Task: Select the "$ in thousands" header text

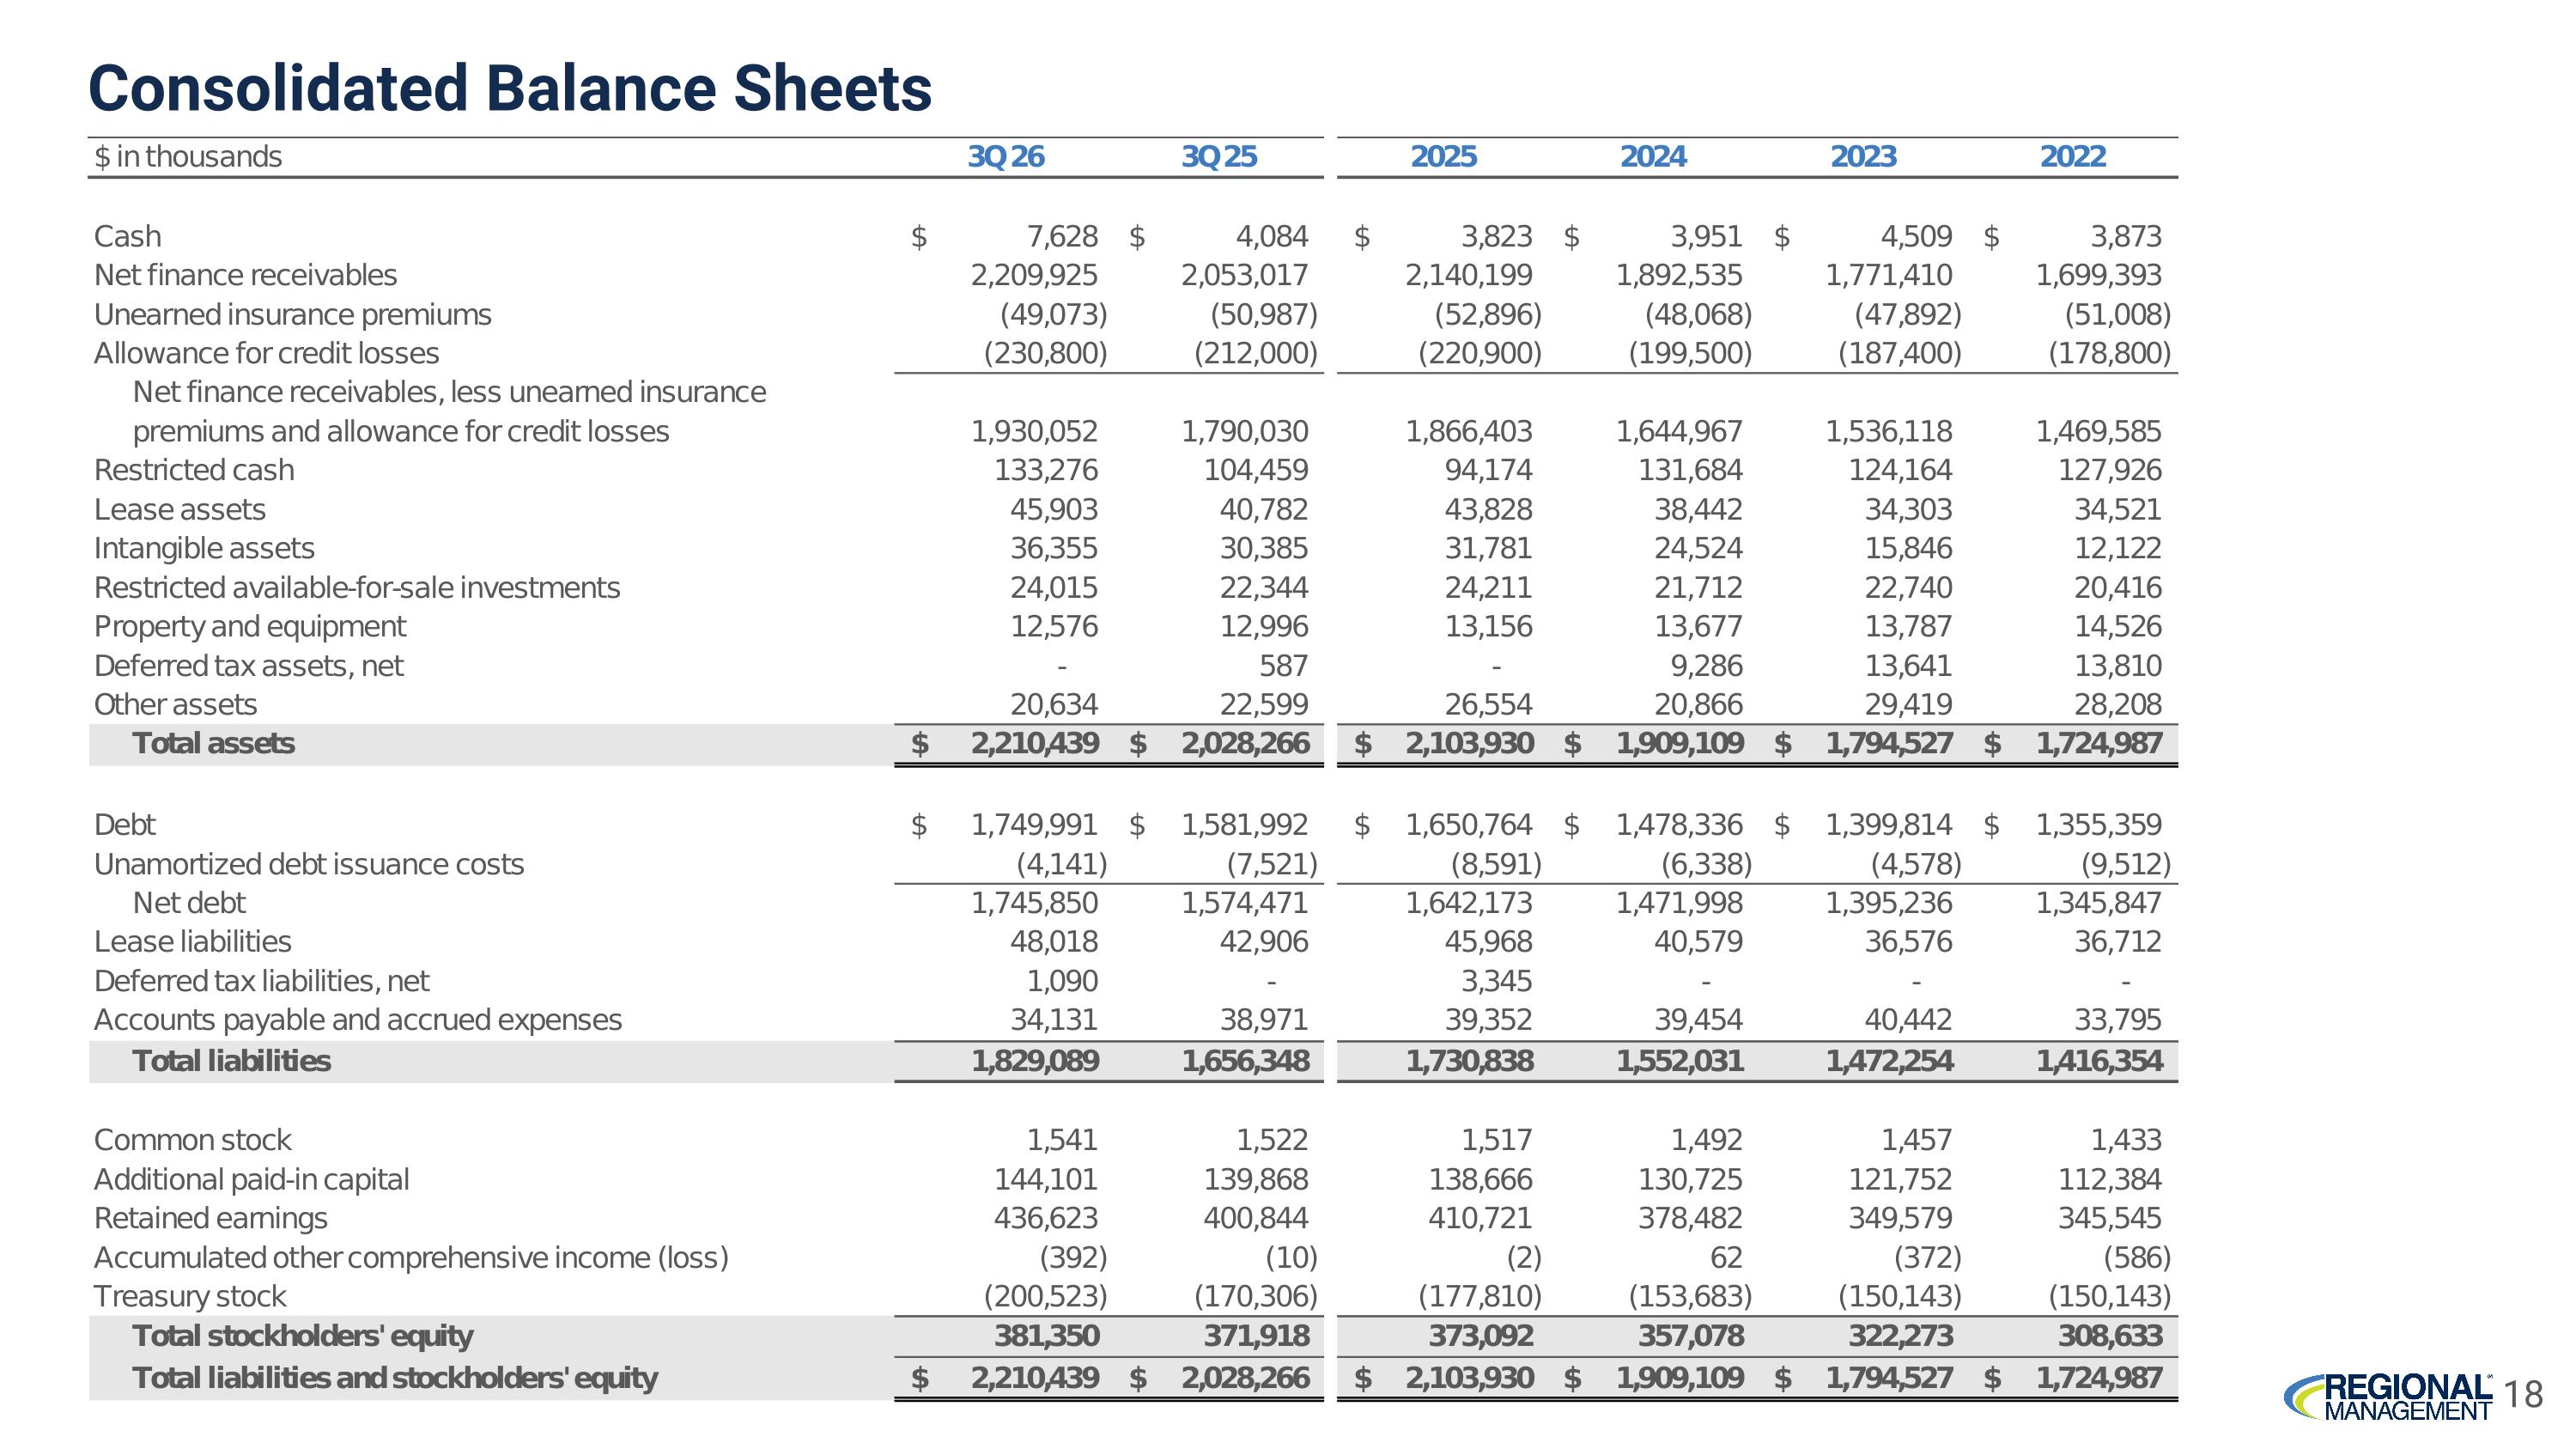Action: [x=188, y=157]
